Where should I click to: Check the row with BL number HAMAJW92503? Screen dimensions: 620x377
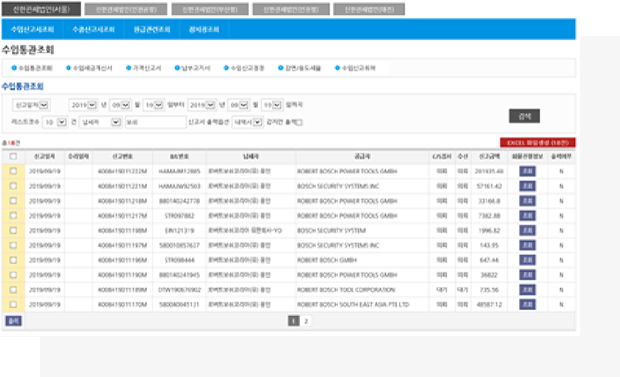click(x=13, y=186)
